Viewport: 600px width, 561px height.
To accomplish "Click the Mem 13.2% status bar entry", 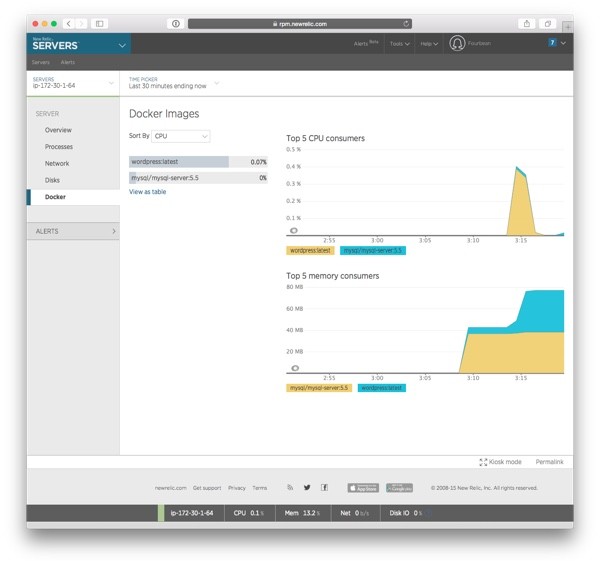I will point(302,513).
